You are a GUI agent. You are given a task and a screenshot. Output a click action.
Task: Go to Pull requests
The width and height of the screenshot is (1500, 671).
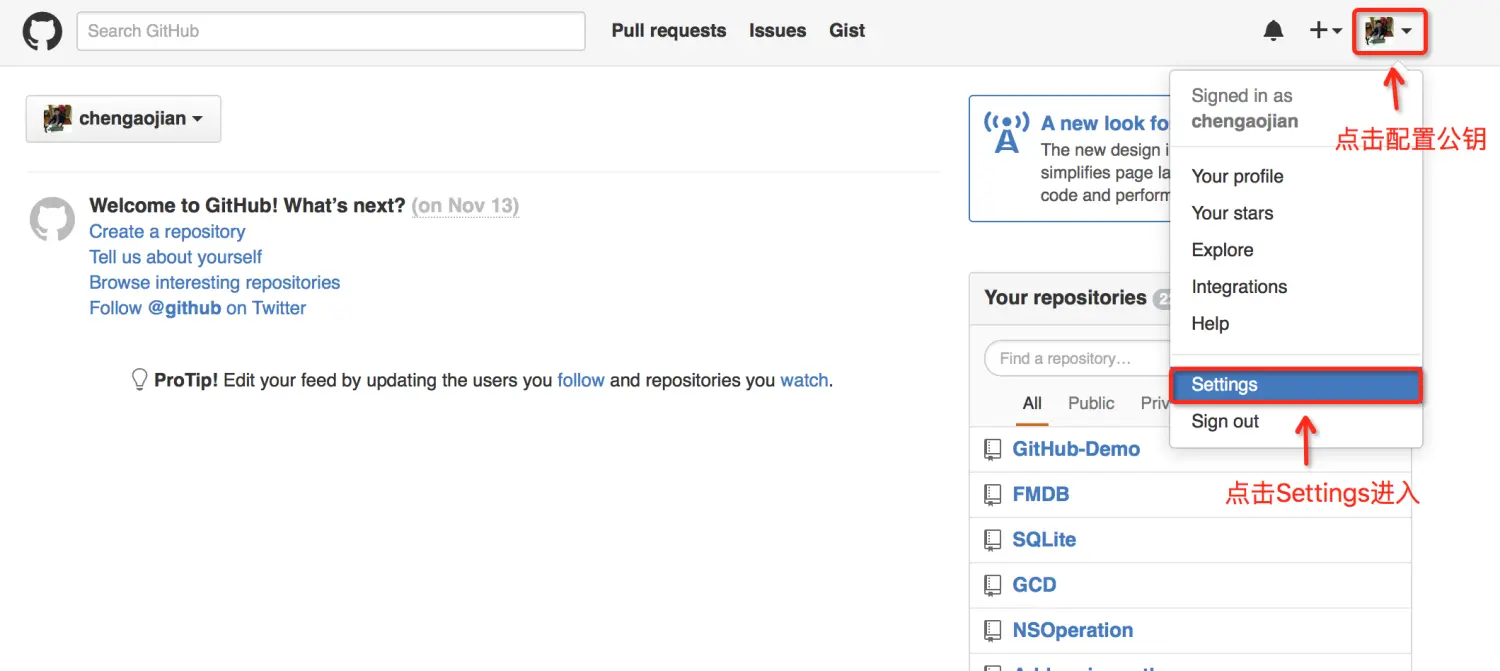coord(669,31)
